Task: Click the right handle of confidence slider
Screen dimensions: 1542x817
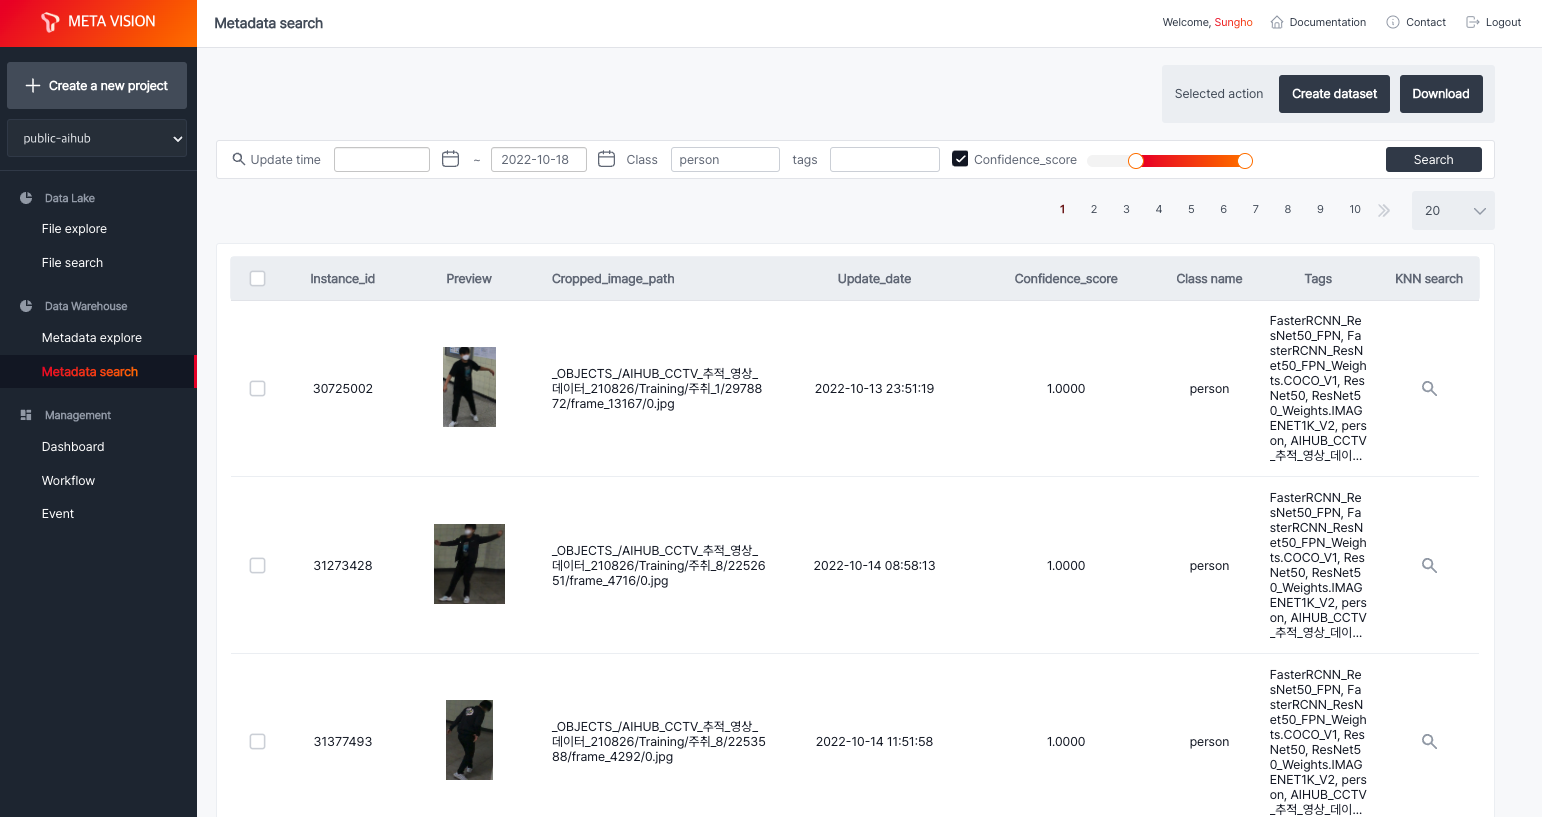Action: click(x=1245, y=161)
